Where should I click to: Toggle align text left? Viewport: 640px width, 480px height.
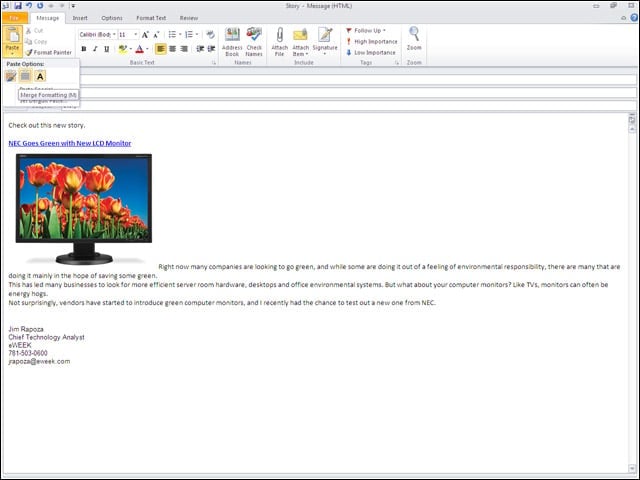coord(161,49)
